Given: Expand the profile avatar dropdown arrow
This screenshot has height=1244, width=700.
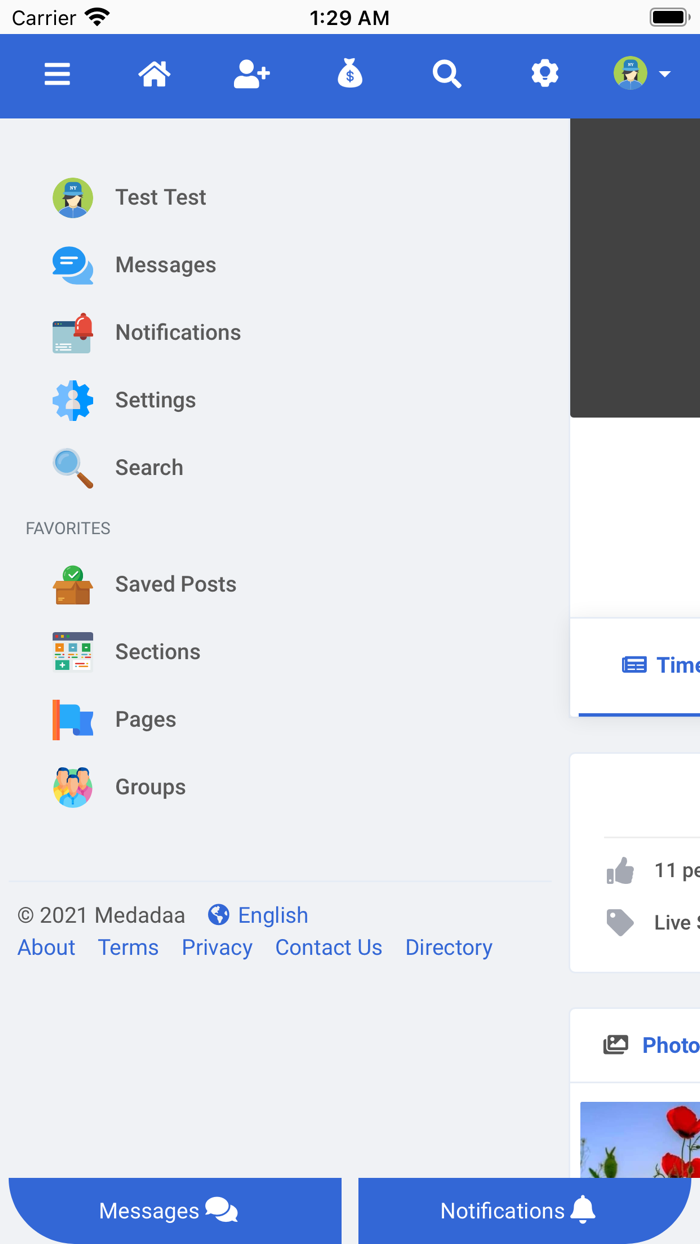Looking at the screenshot, I should pos(664,74).
